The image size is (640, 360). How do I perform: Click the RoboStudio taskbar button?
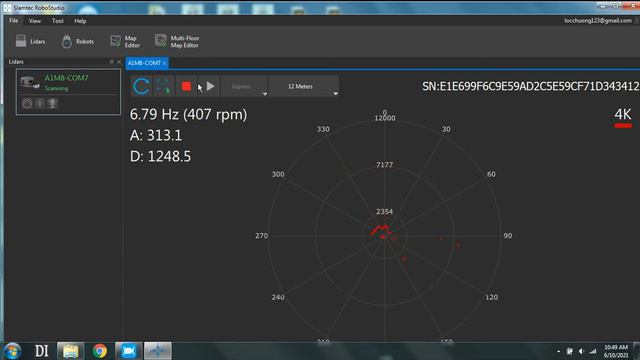158,351
